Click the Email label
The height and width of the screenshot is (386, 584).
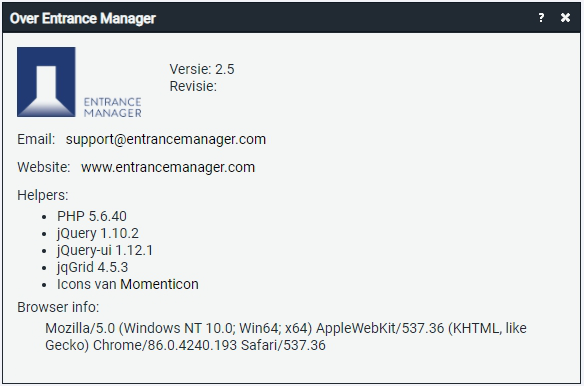(36, 139)
